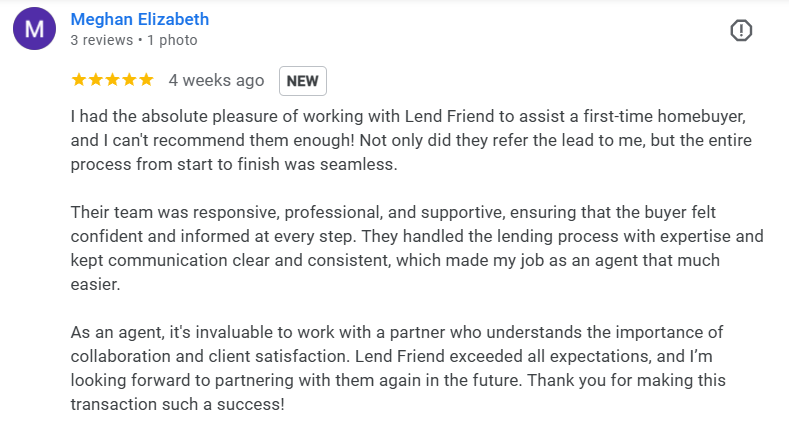Click the third gold rating star
This screenshot has width=789, height=426.
pos(112,79)
